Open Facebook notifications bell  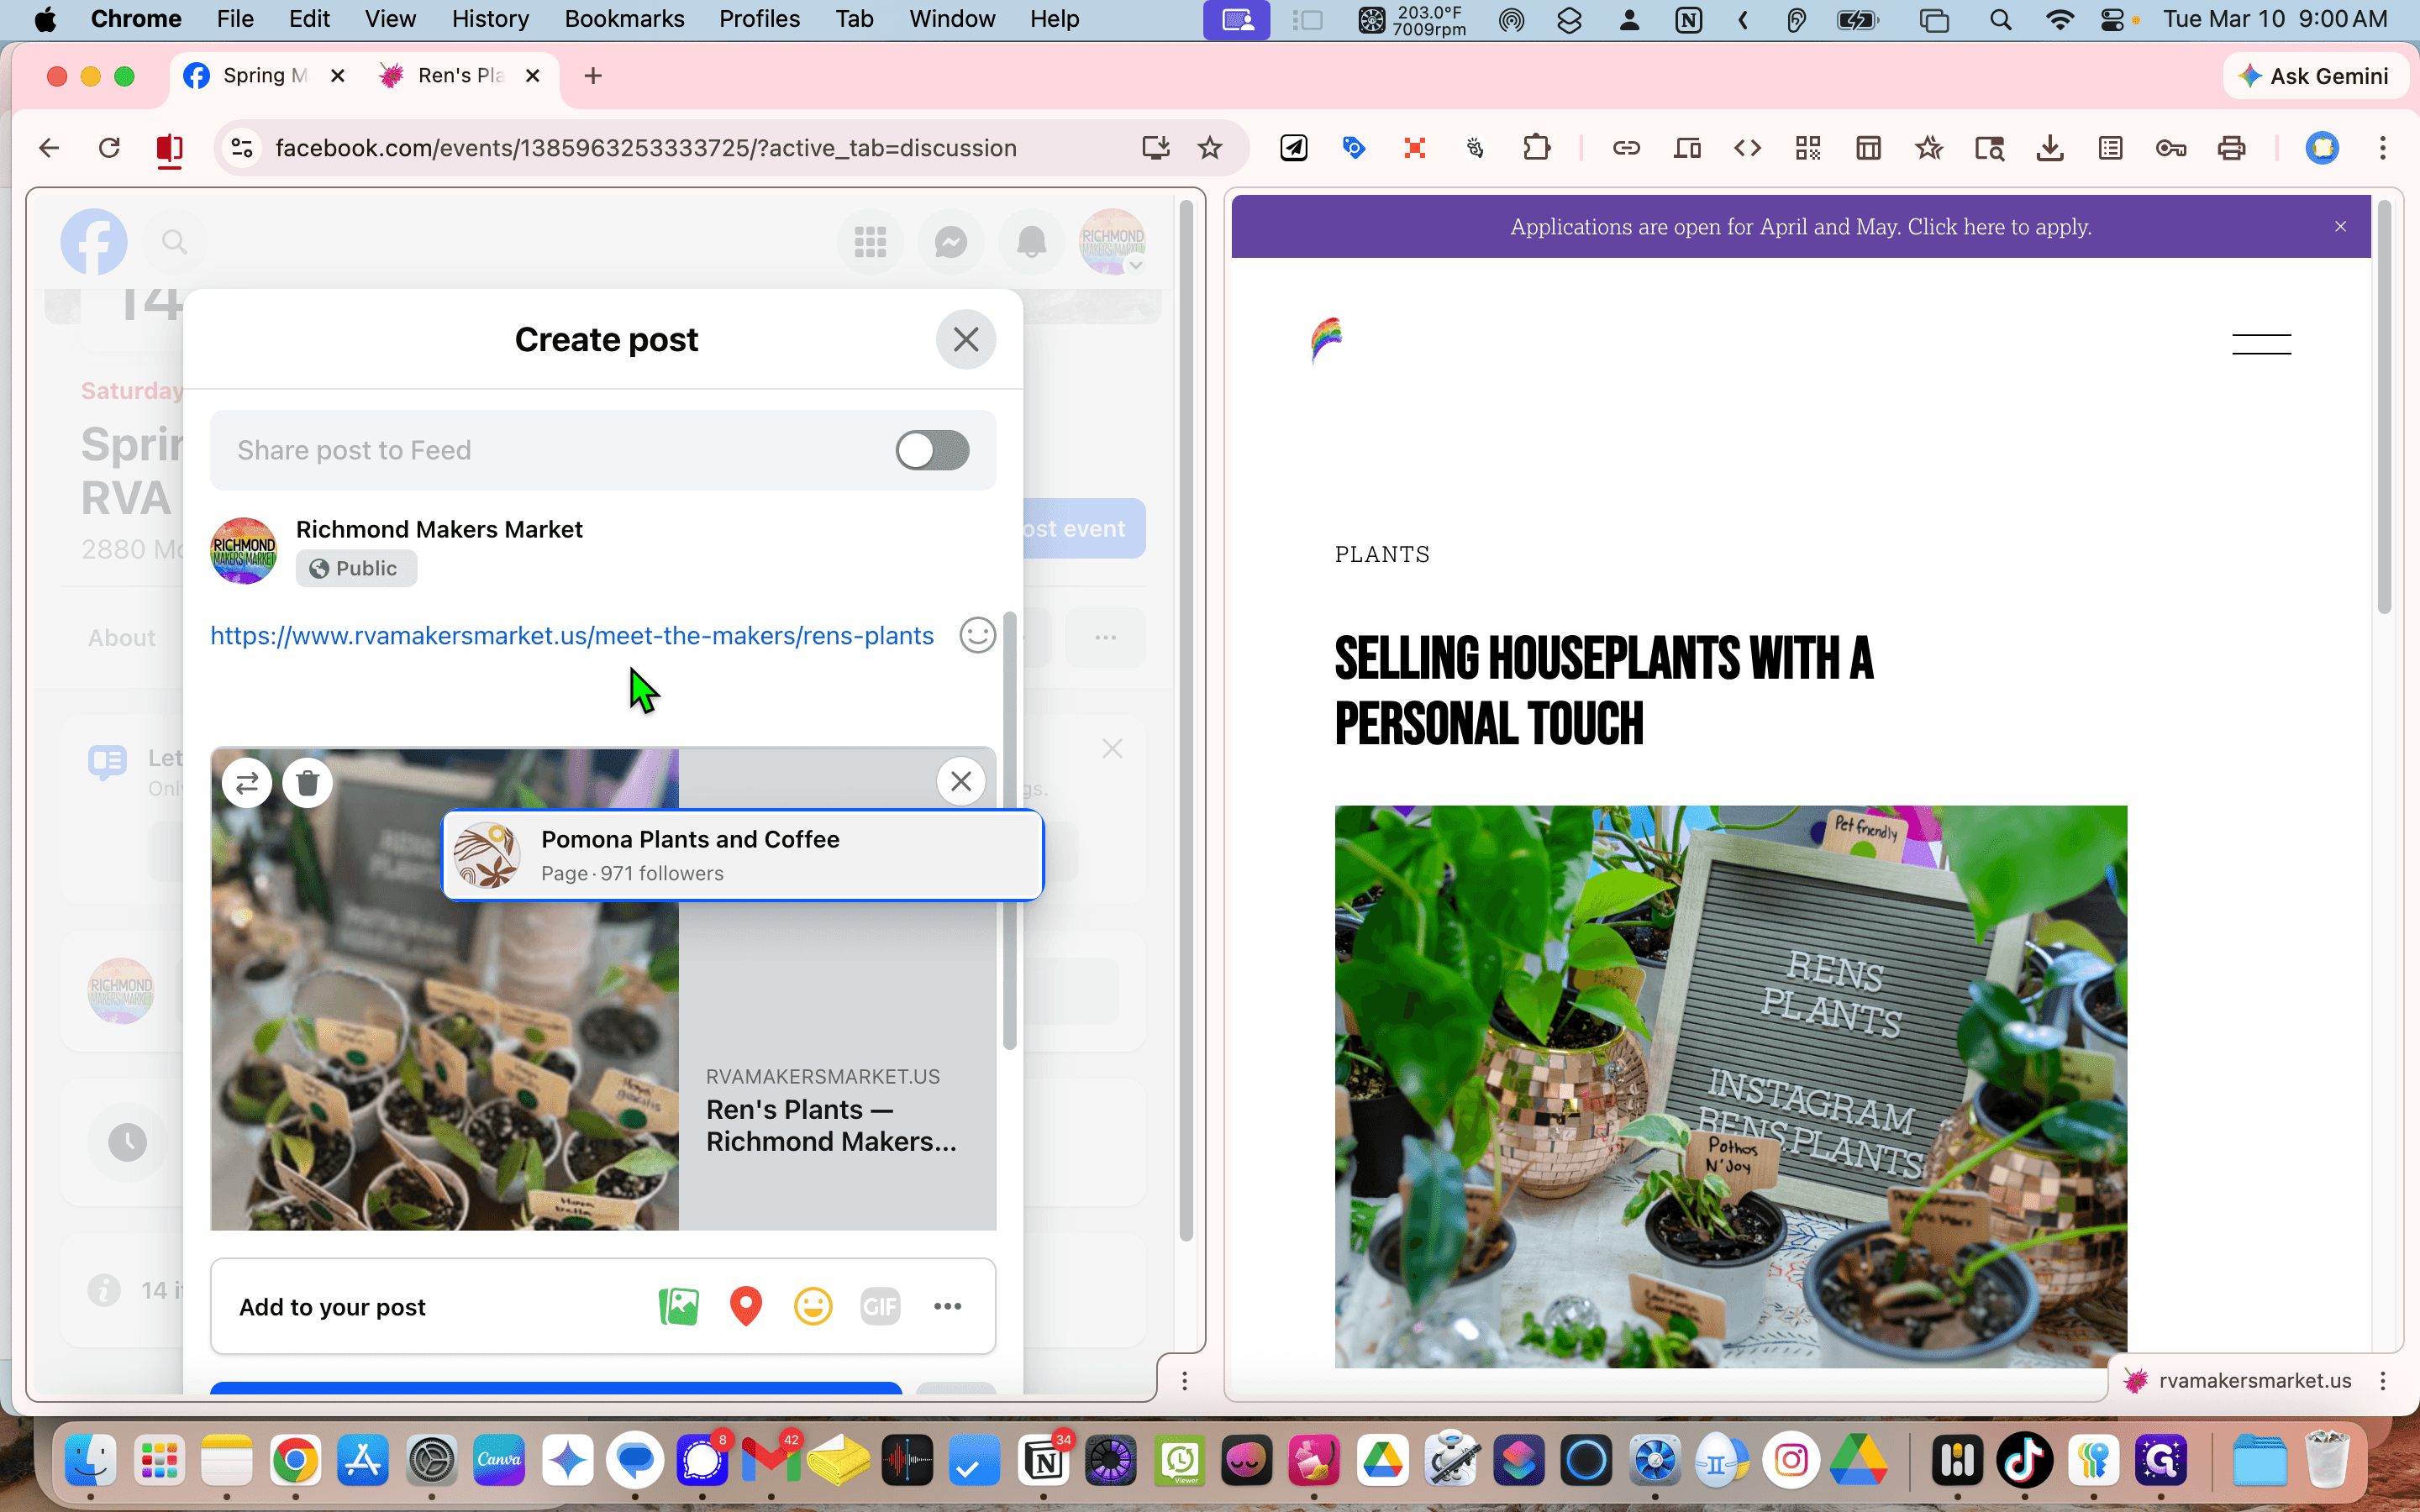pyautogui.click(x=1031, y=241)
